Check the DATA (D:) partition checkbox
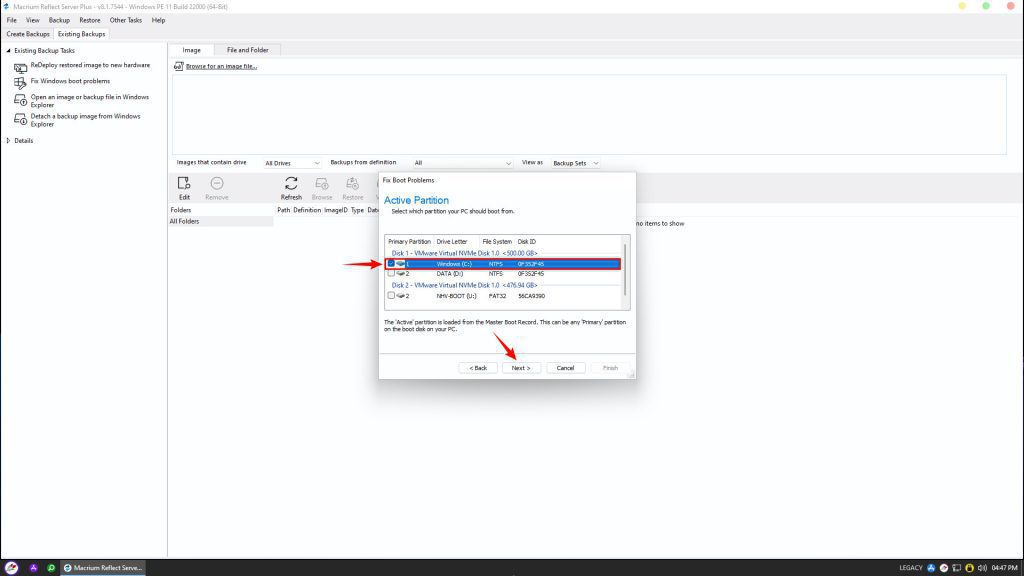 tap(391, 274)
